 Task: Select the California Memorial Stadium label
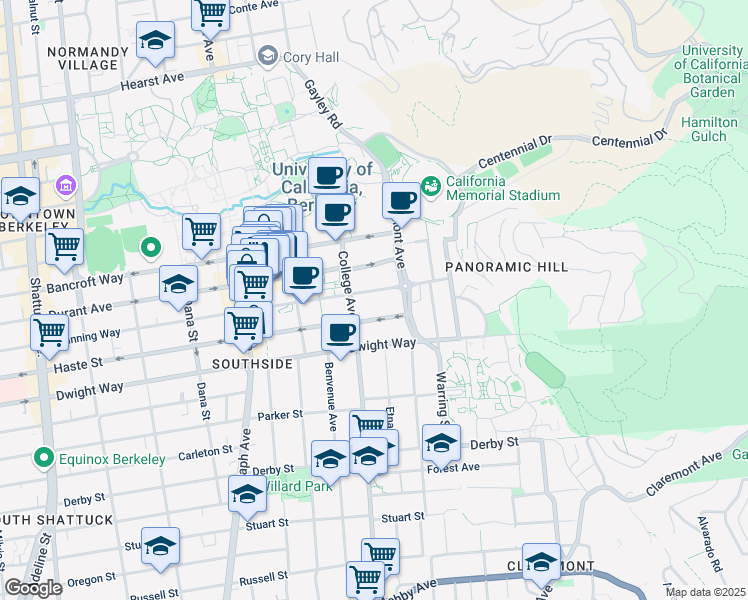[503, 188]
